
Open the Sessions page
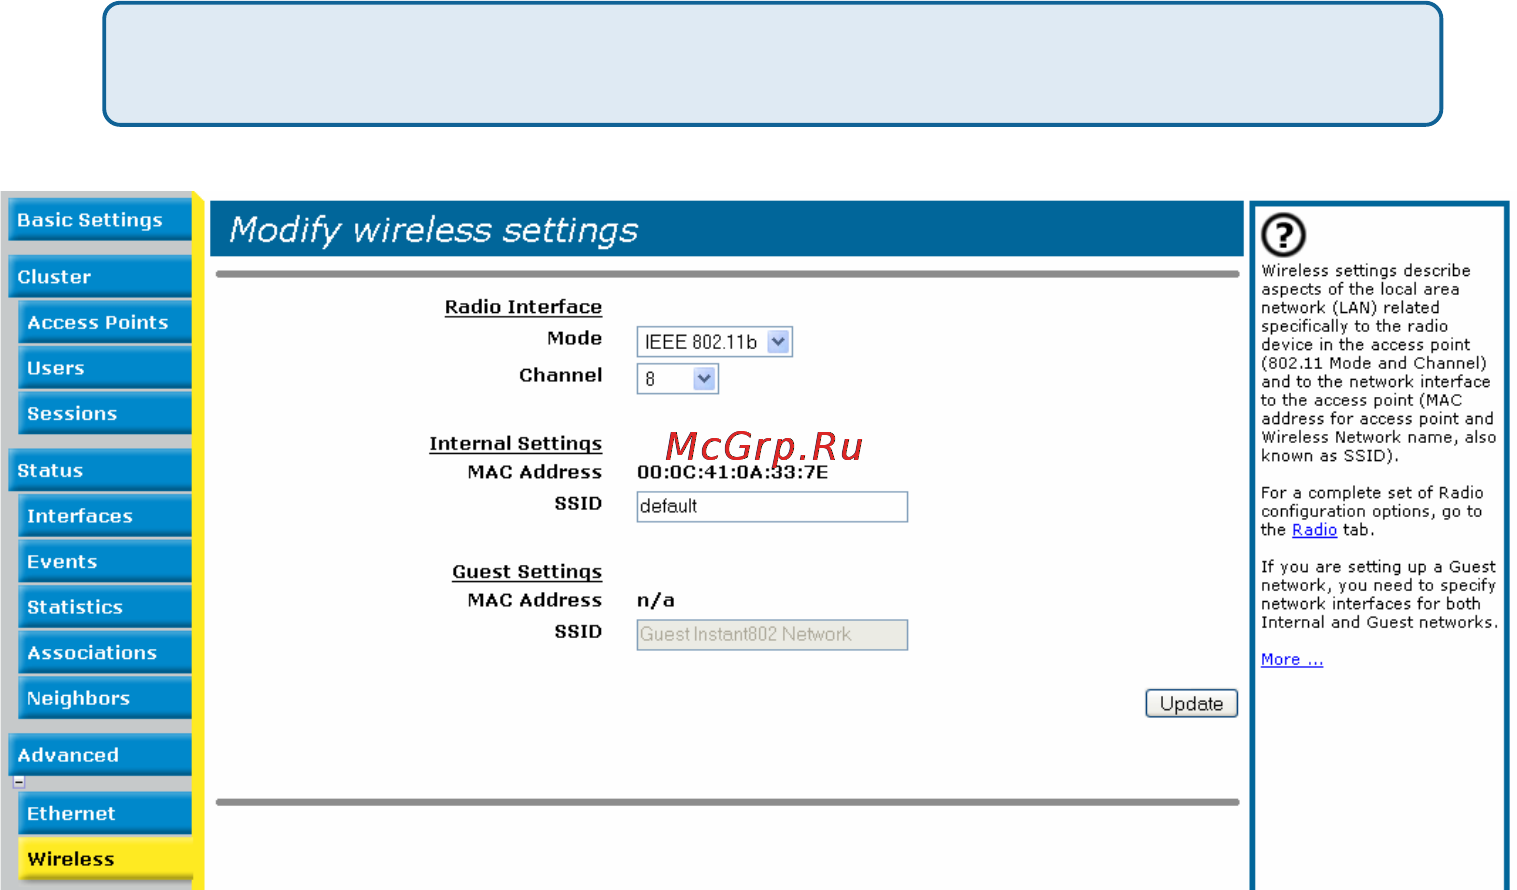click(105, 414)
